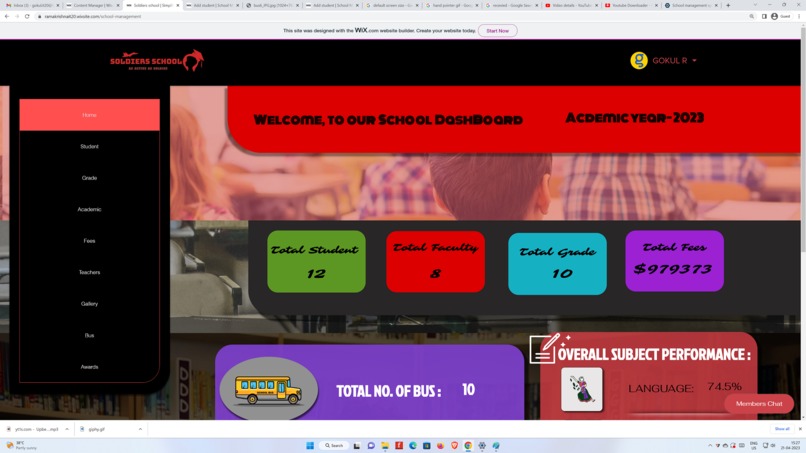Open the Windows Start menu
Screen dimensions: 806x453
pyautogui.click(x=310, y=445)
